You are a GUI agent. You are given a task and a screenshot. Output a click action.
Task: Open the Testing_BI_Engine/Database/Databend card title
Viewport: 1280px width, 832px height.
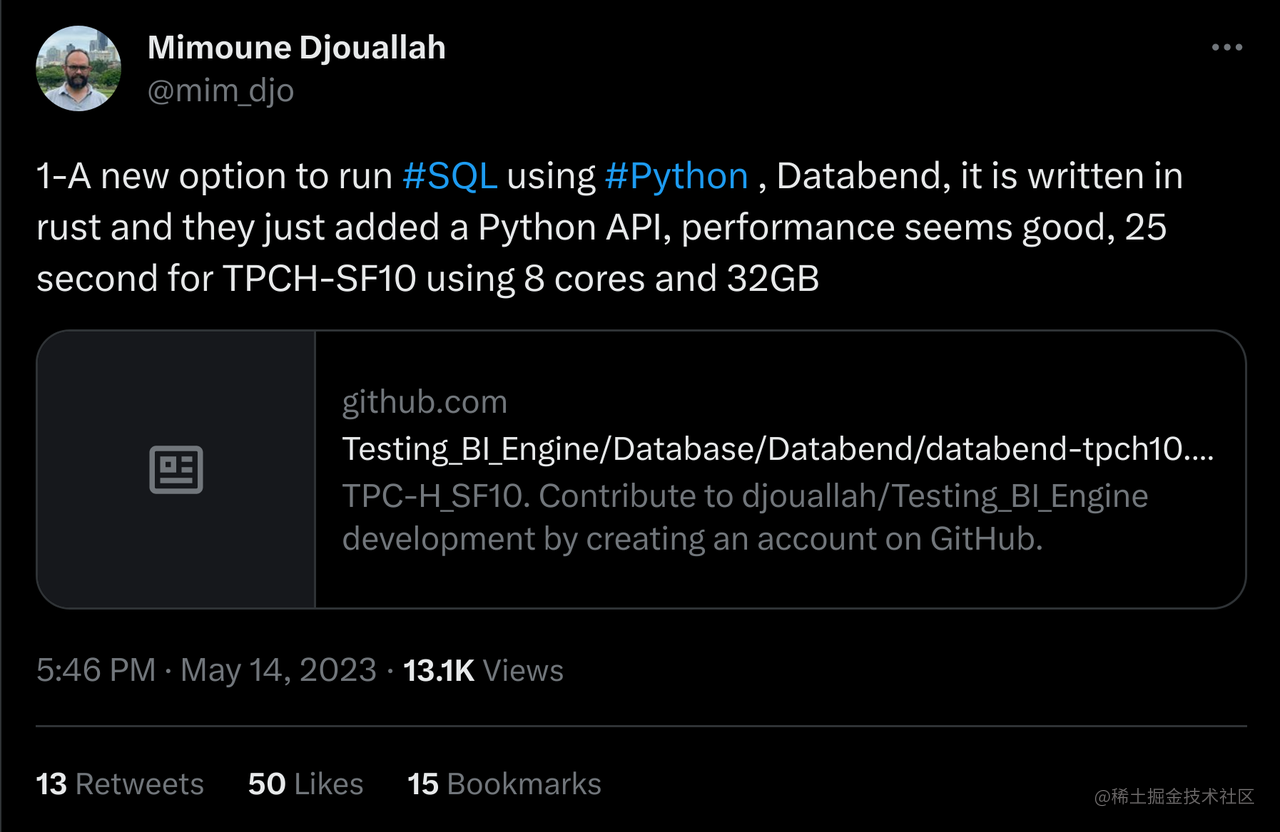[777, 449]
